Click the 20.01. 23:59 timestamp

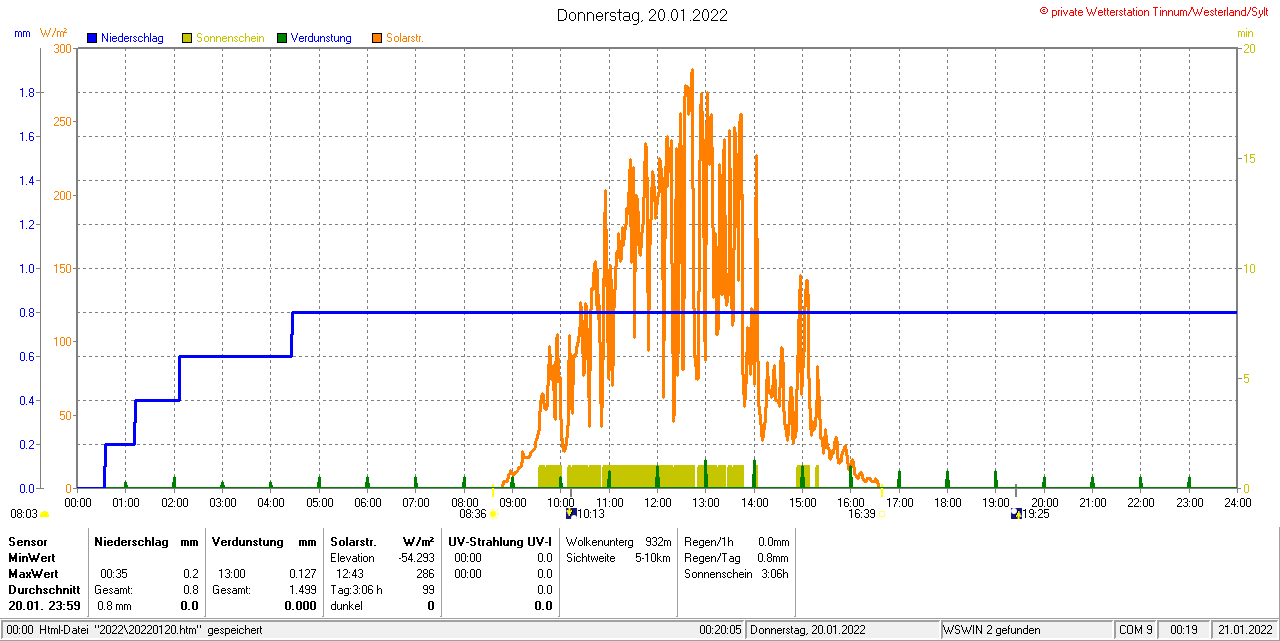(44, 606)
